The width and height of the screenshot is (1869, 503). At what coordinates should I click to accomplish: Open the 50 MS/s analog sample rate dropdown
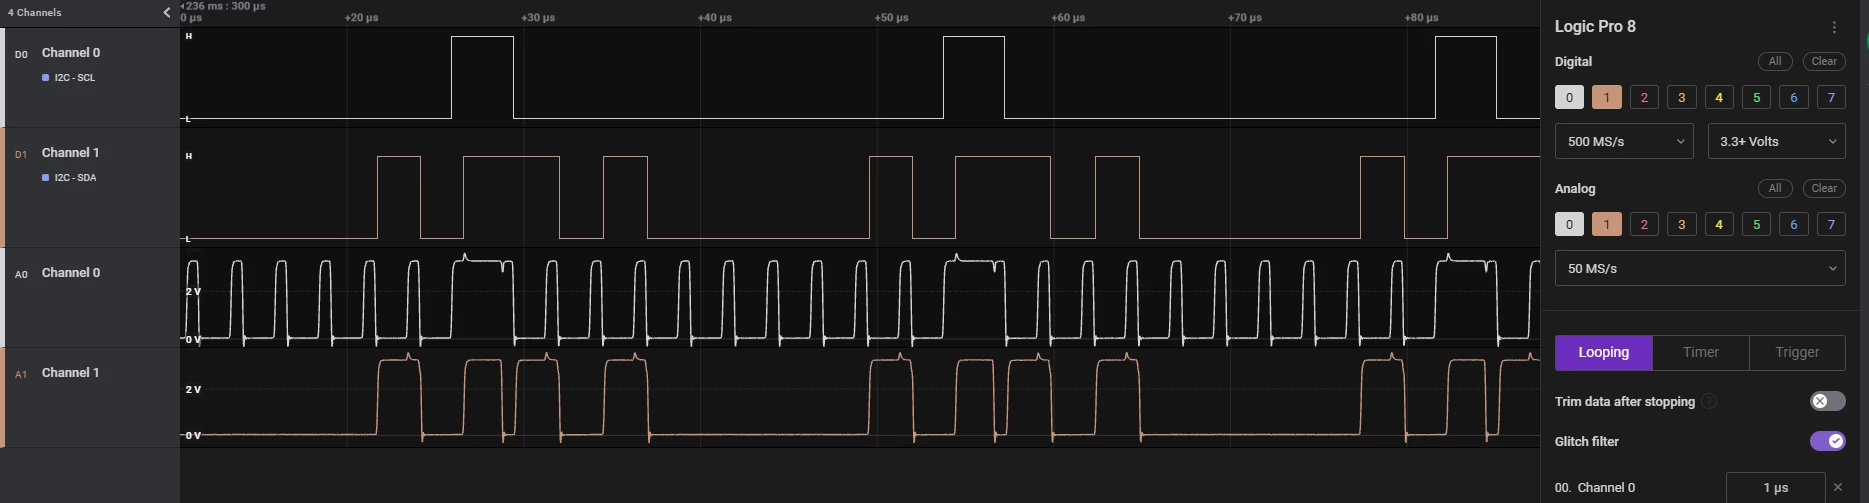1700,268
